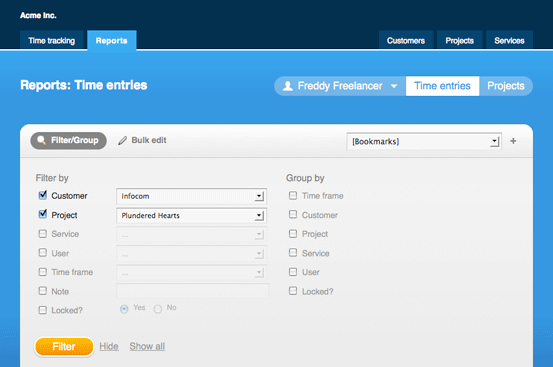Click the Note filter text field
This screenshot has width=553, height=367.
click(192, 291)
